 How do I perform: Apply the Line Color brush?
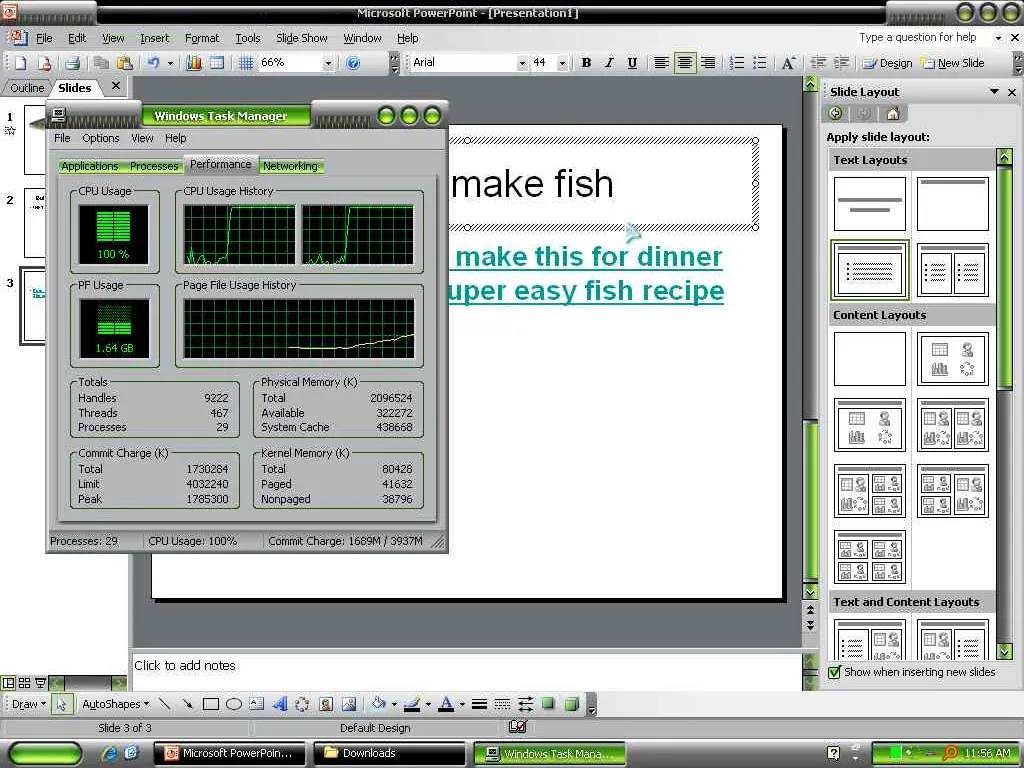click(x=412, y=704)
